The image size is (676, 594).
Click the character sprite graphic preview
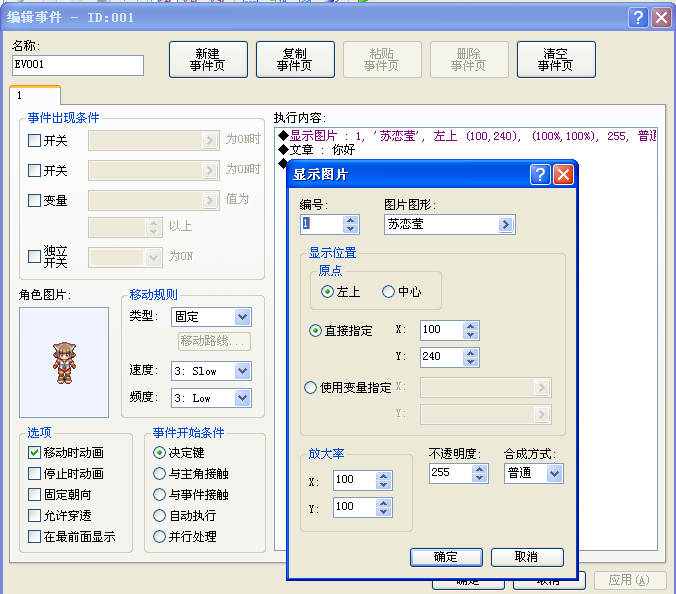pos(64,362)
